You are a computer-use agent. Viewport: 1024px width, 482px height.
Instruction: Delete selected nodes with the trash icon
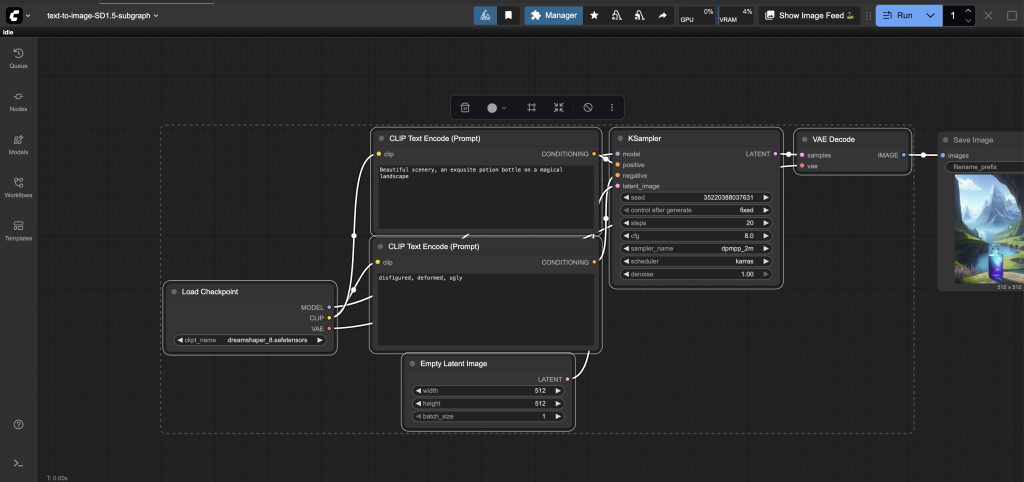(465, 108)
